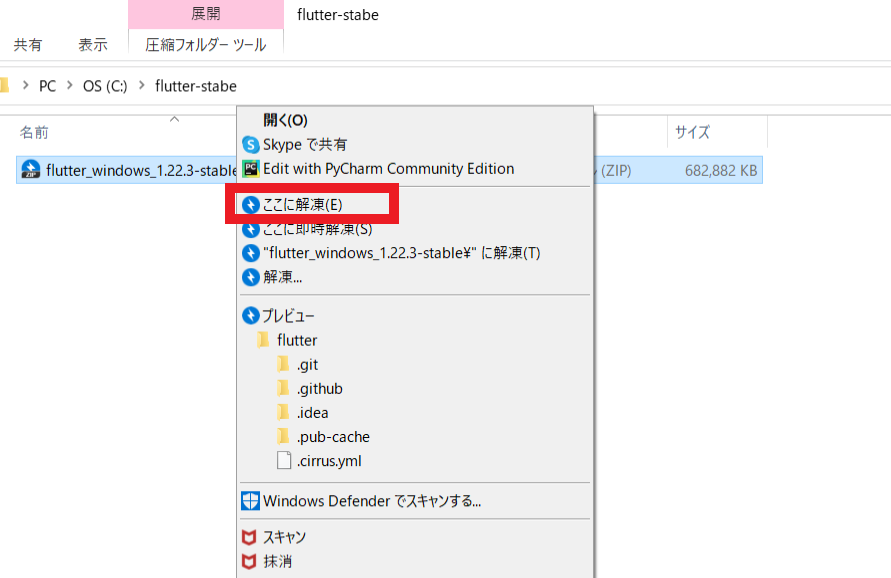Click .cirrus.yml entry in preview tree
Screen dimensions: 891x578
point(329,461)
